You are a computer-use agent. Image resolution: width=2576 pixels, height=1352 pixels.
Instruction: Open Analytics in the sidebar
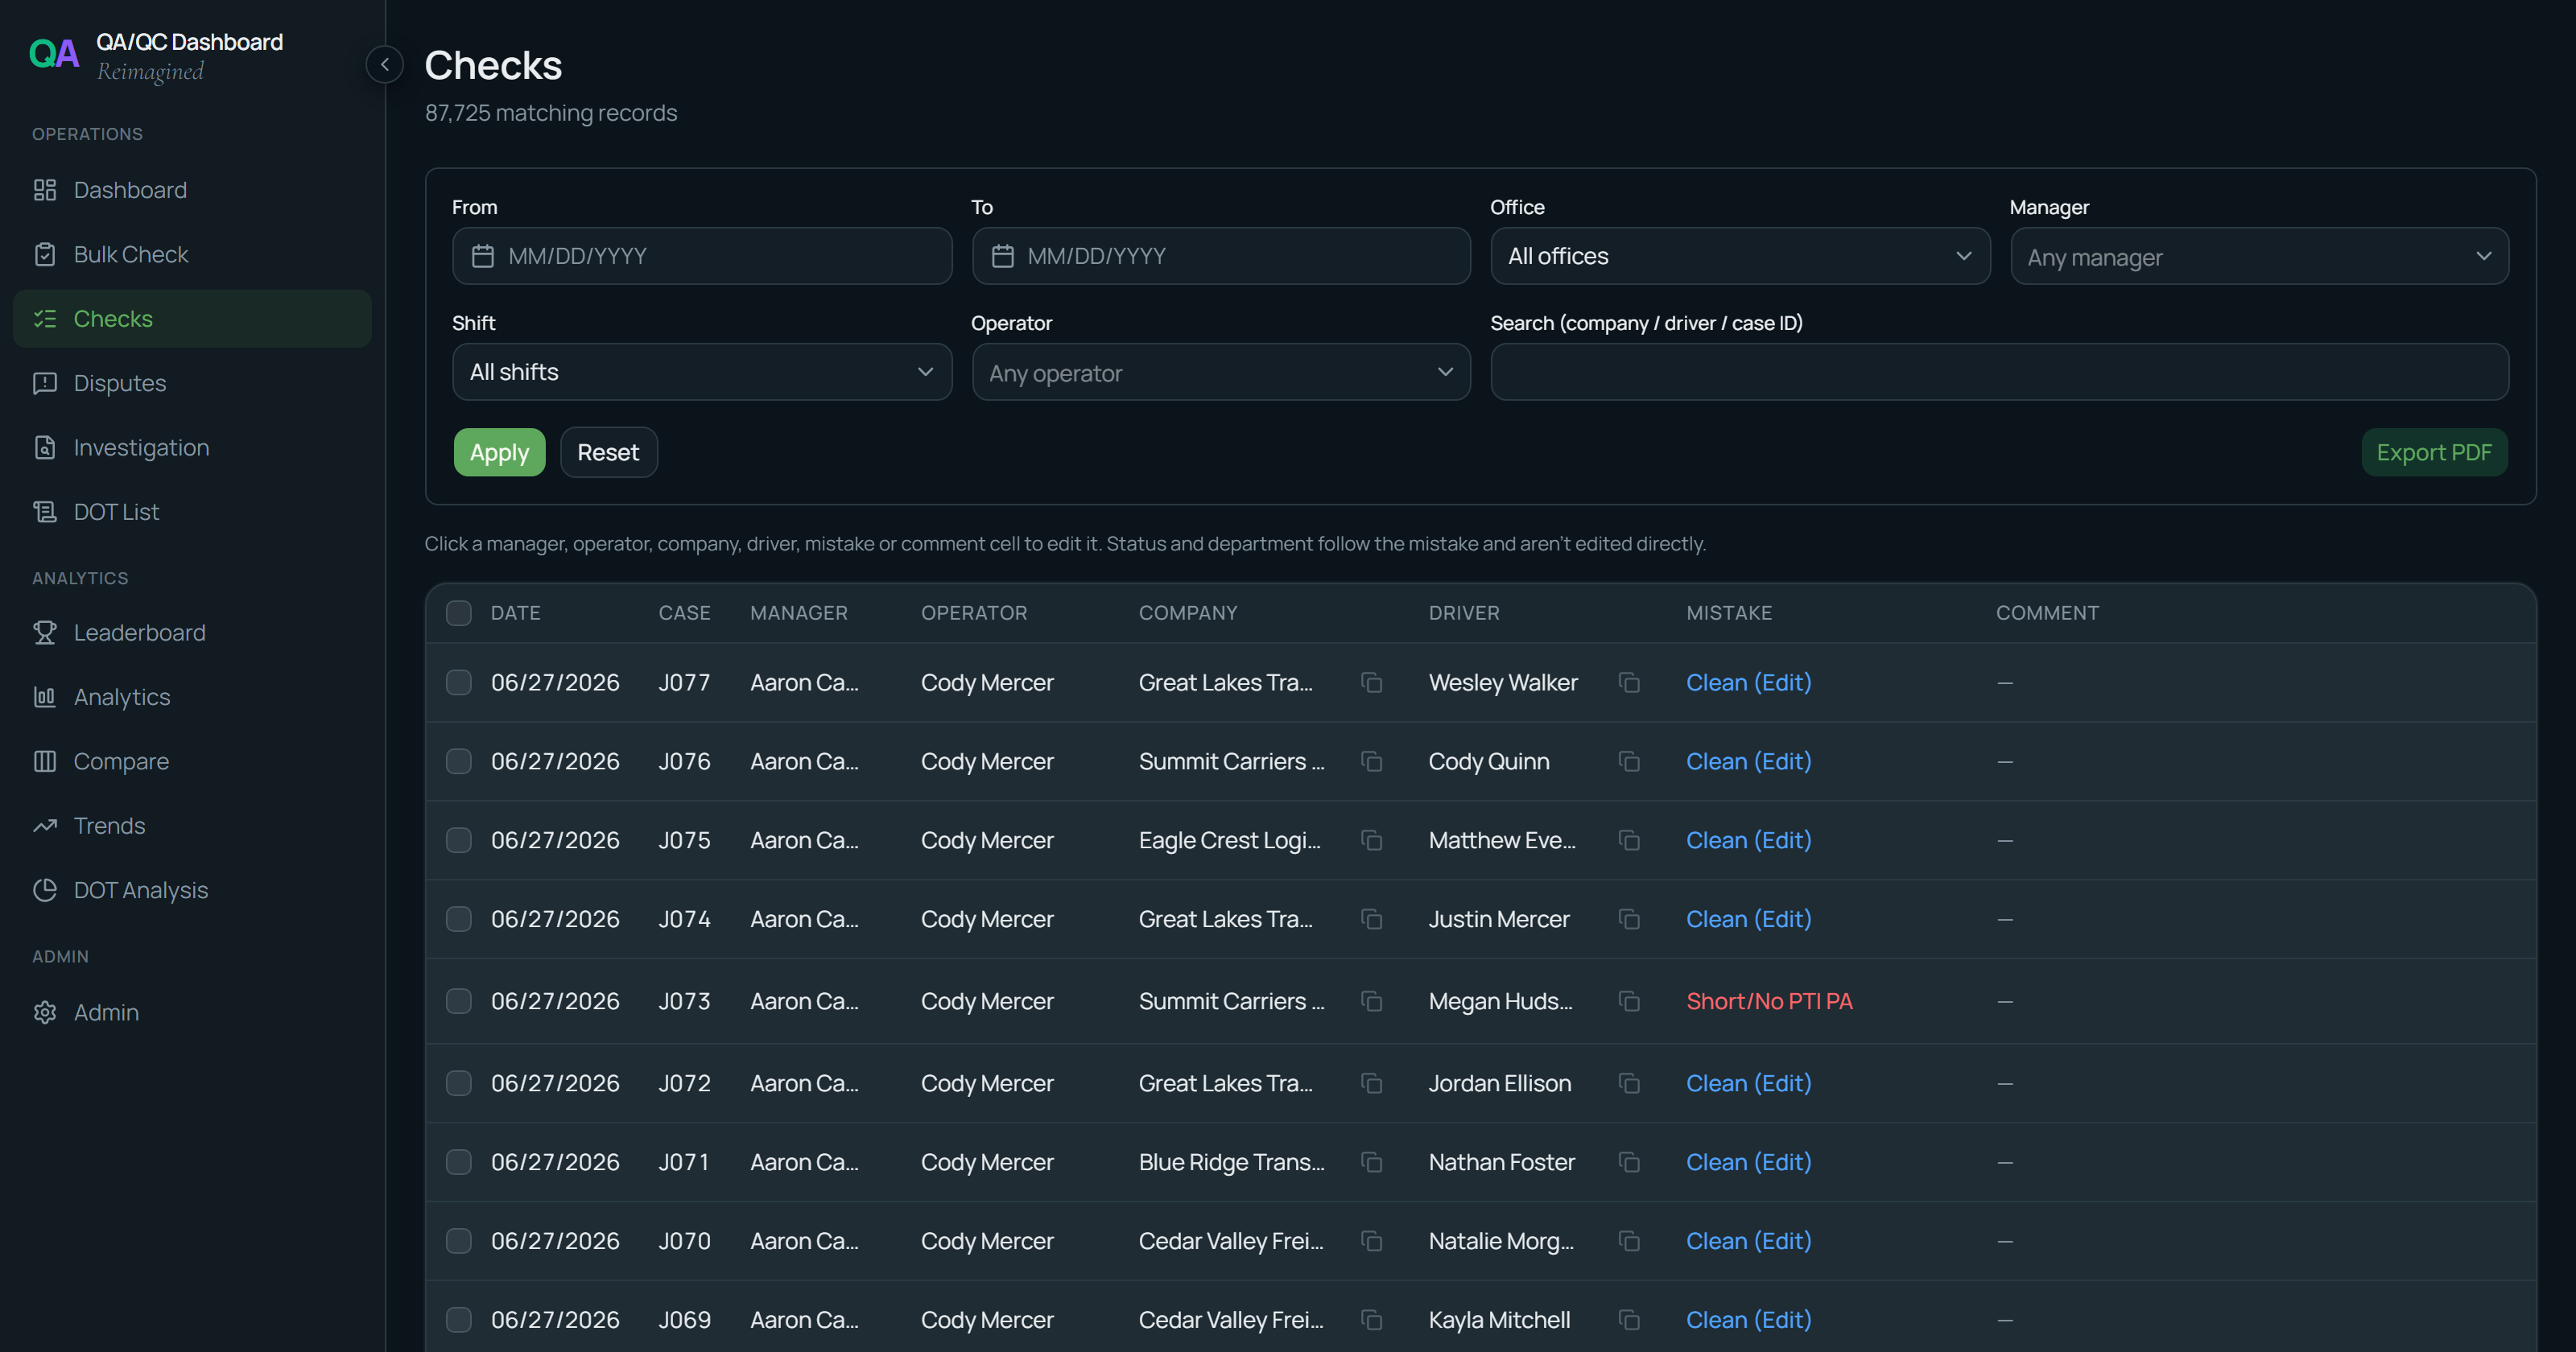tap(192, 697)
